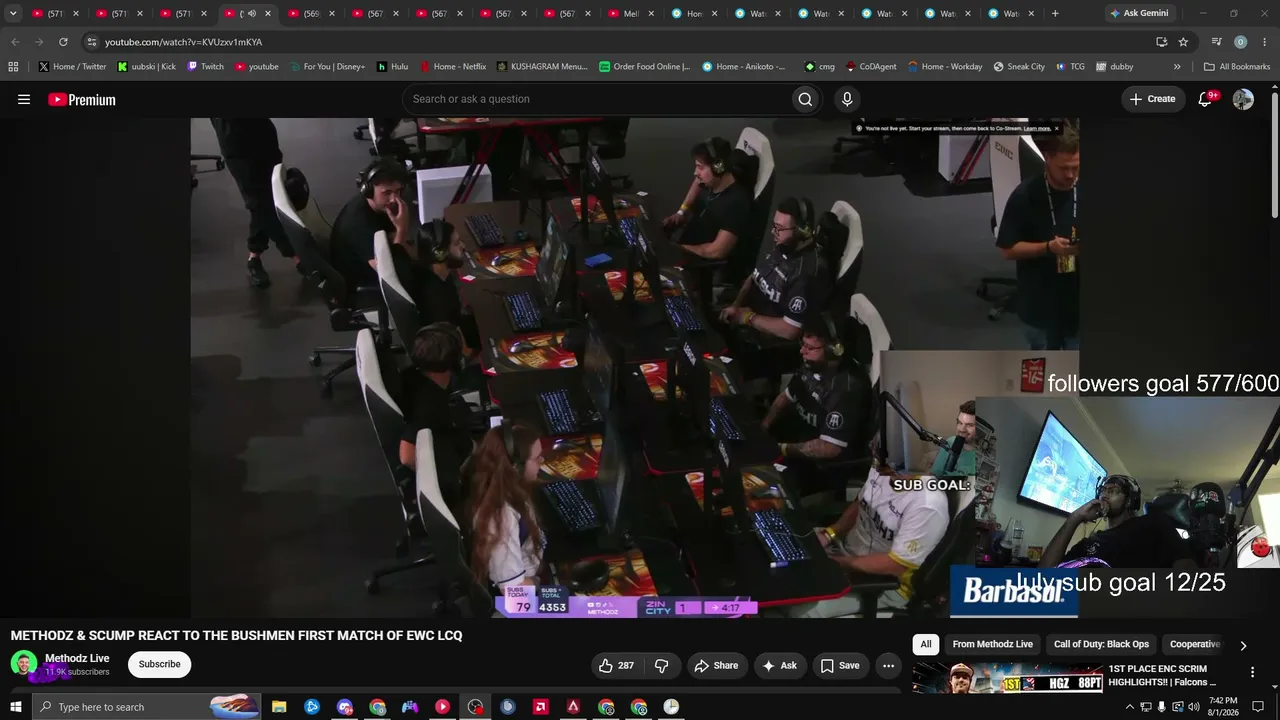
Task: Click the Ask button under the video
Action: 779,665
